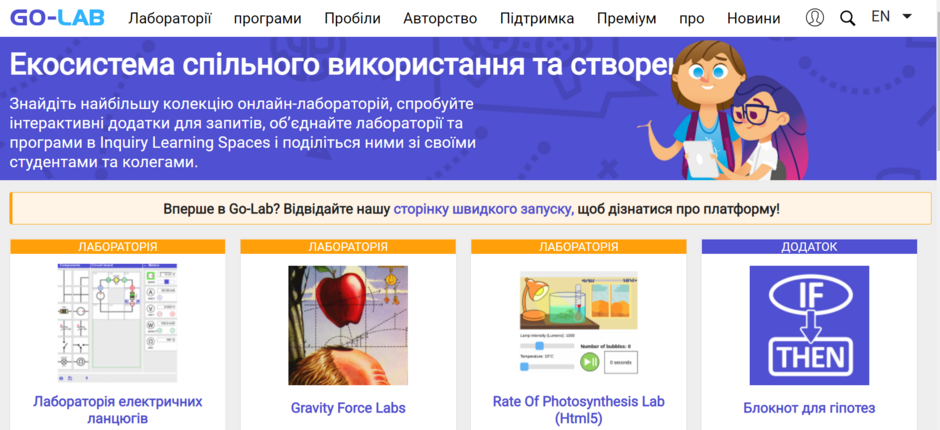Image resolution: width=940 pixels, height=430 pixels.
Task: Open Gravity Force Labs link
Action: pos(348,408)
